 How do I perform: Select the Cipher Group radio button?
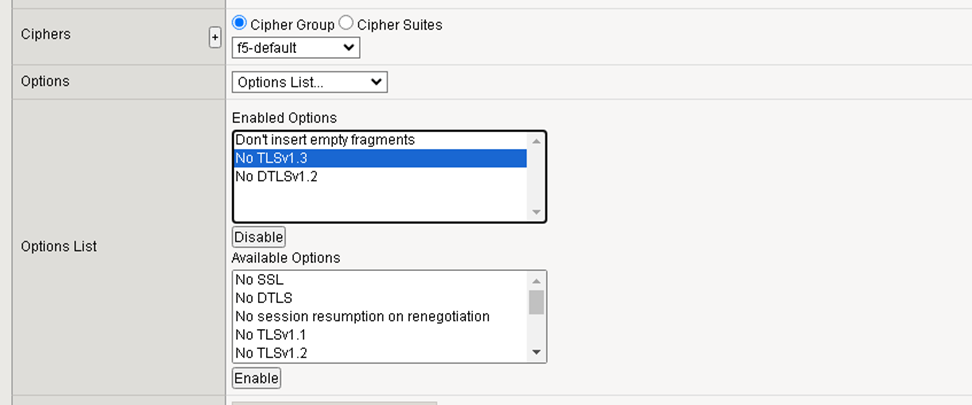click(240, 23)
